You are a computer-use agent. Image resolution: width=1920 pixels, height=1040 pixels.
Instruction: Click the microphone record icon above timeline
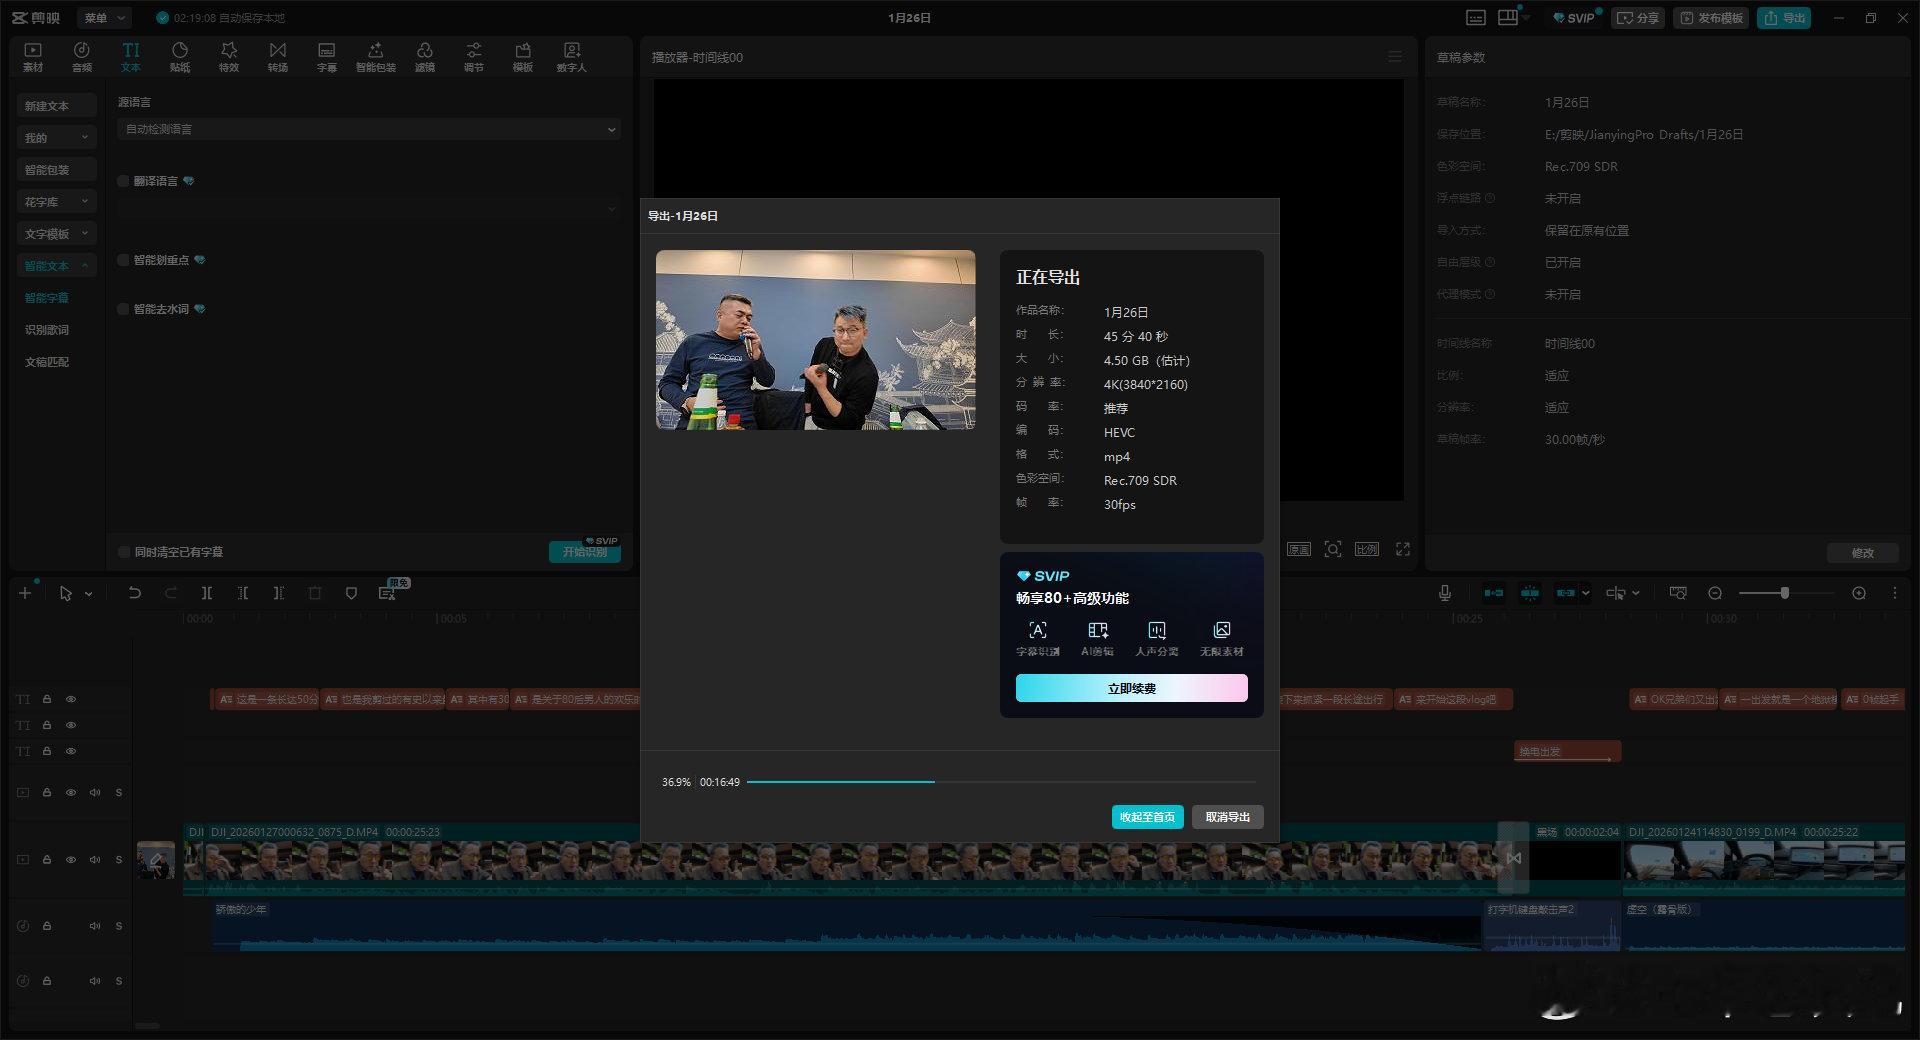pyautogui.click(x=1445, y=593)
